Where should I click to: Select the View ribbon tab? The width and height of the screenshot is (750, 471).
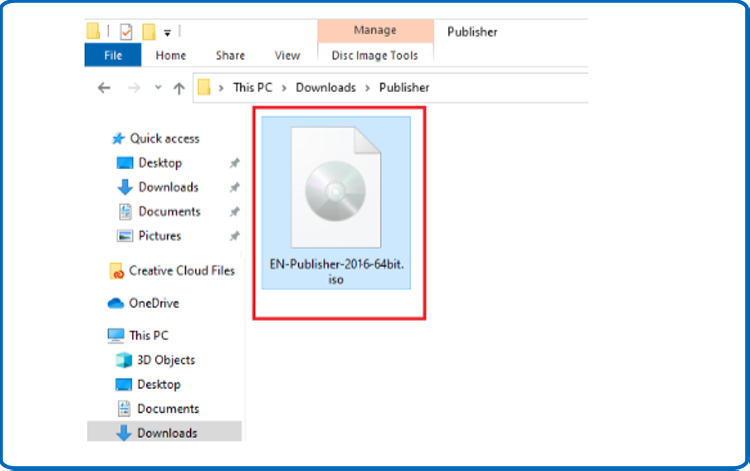(x=287, y=55)
